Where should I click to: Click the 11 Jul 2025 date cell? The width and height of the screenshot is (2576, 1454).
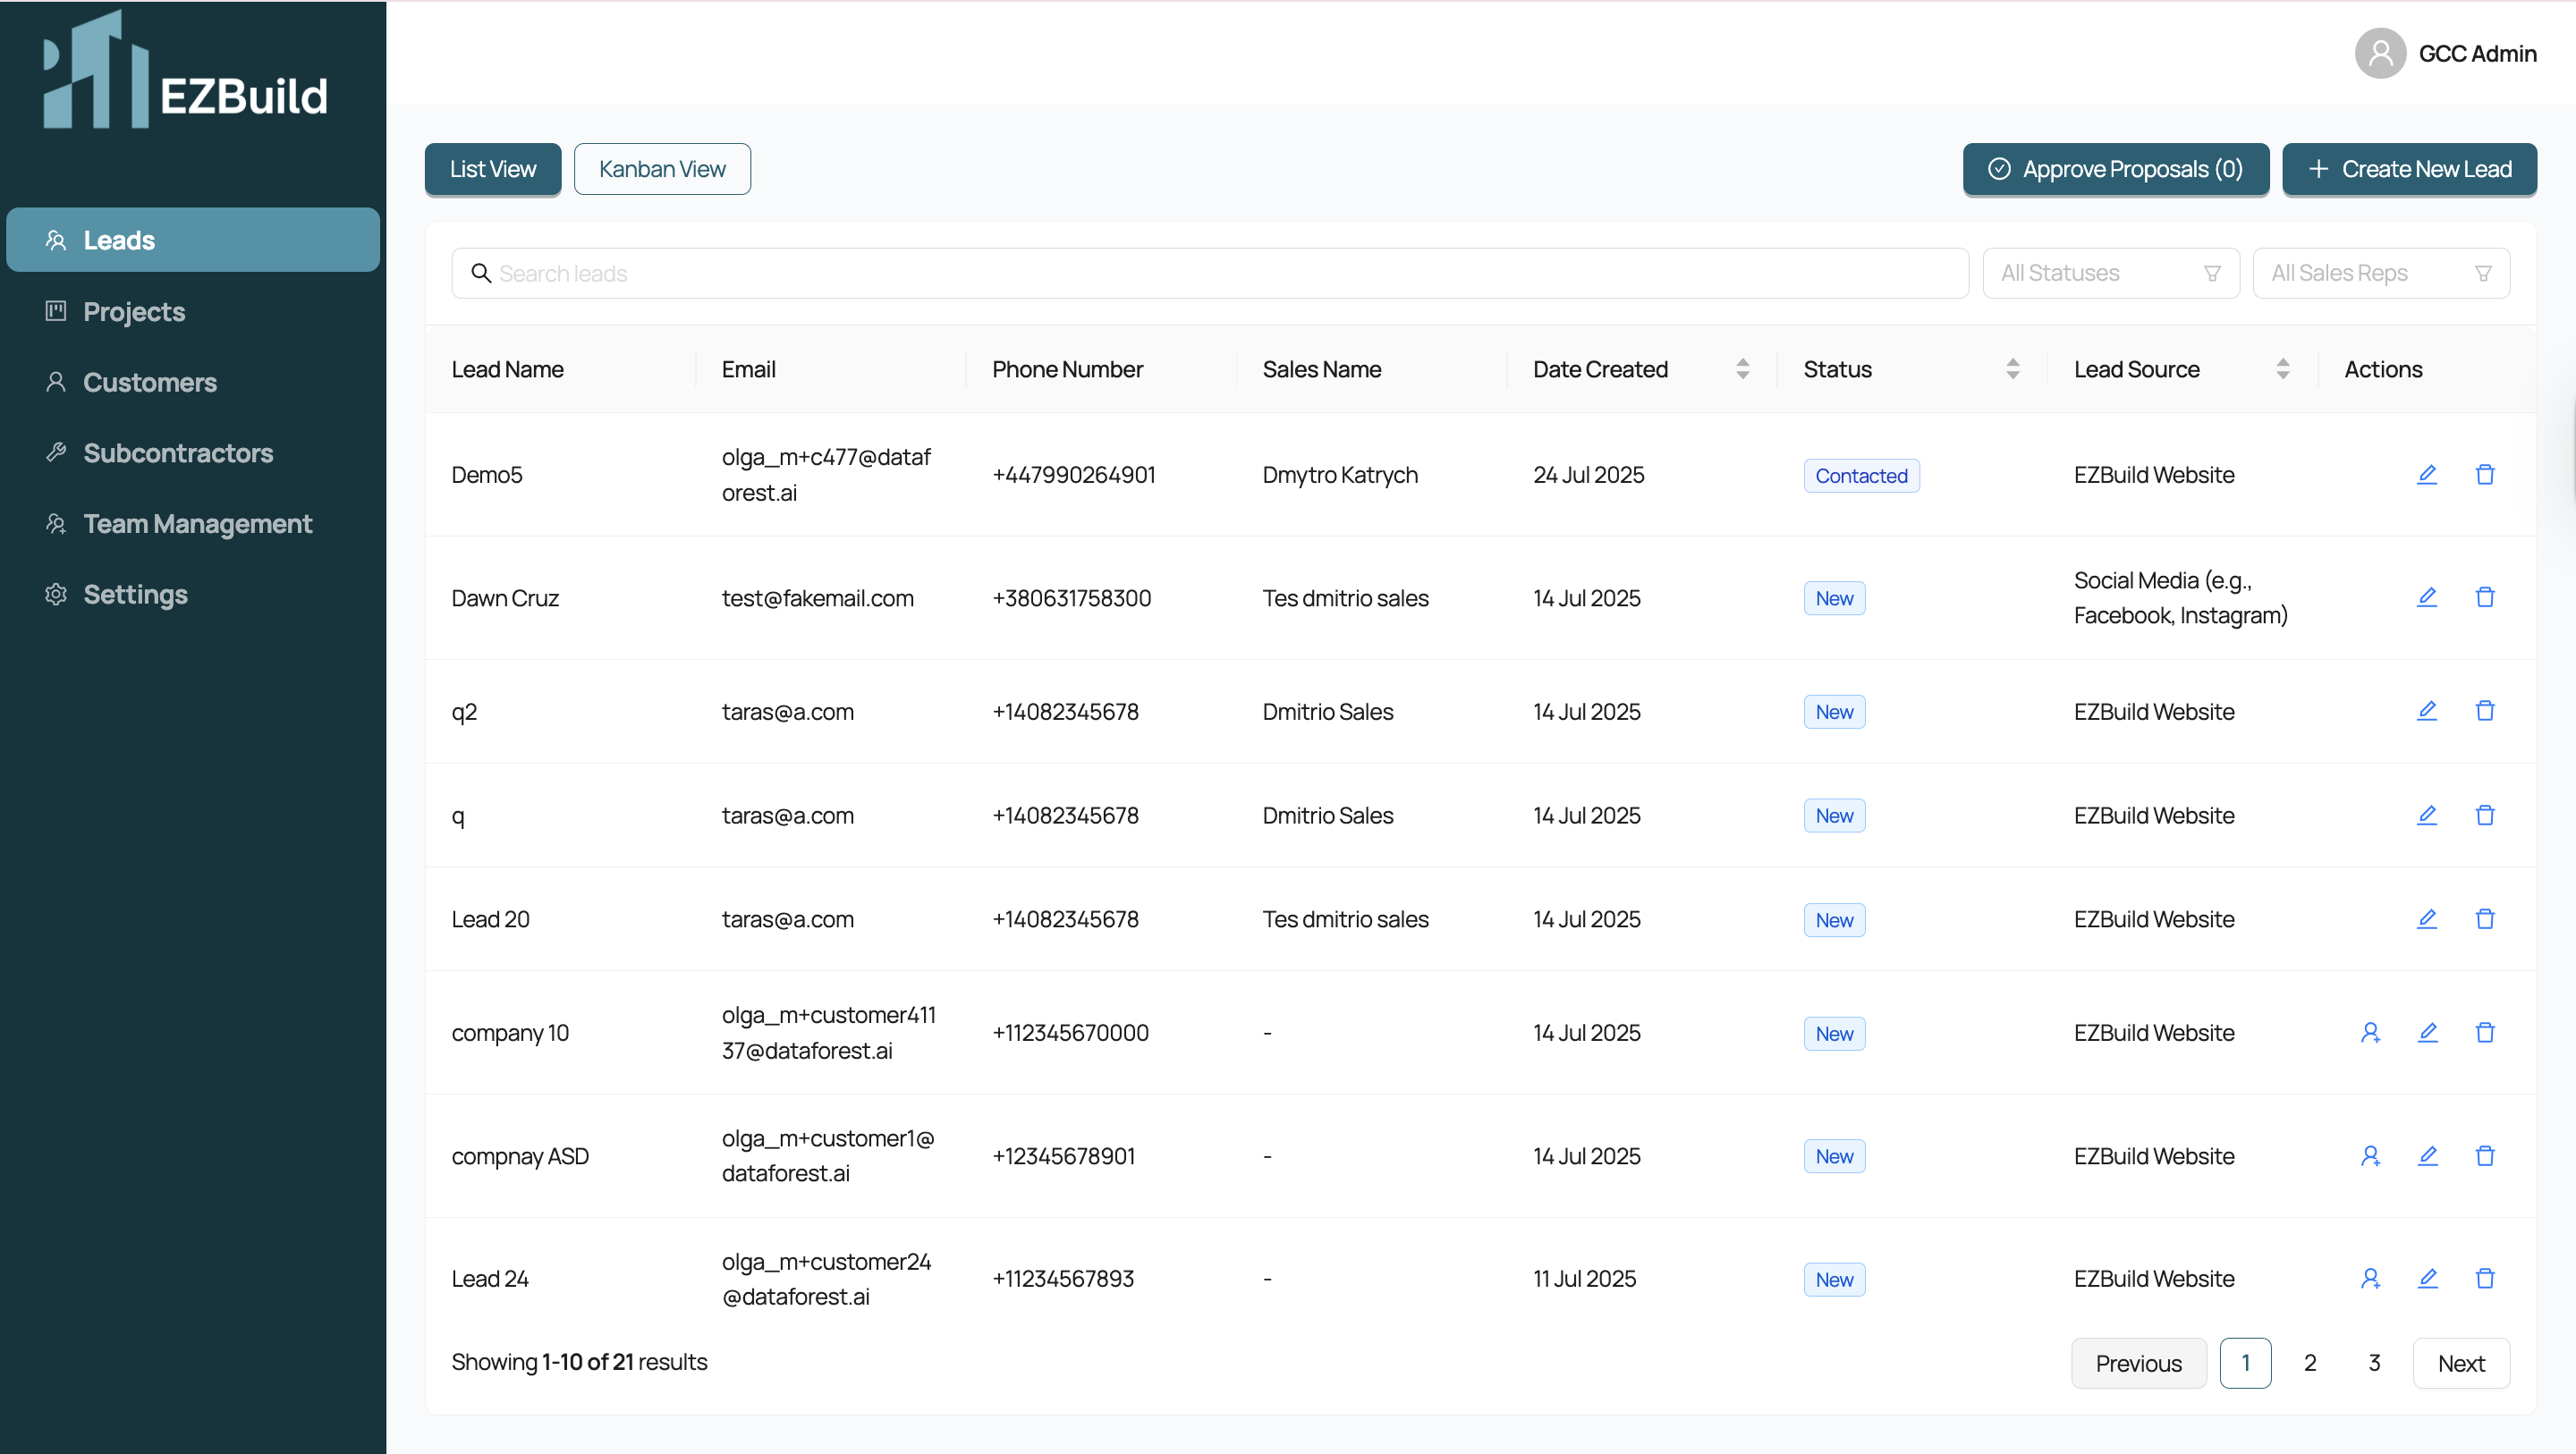pos(1585,1279)
